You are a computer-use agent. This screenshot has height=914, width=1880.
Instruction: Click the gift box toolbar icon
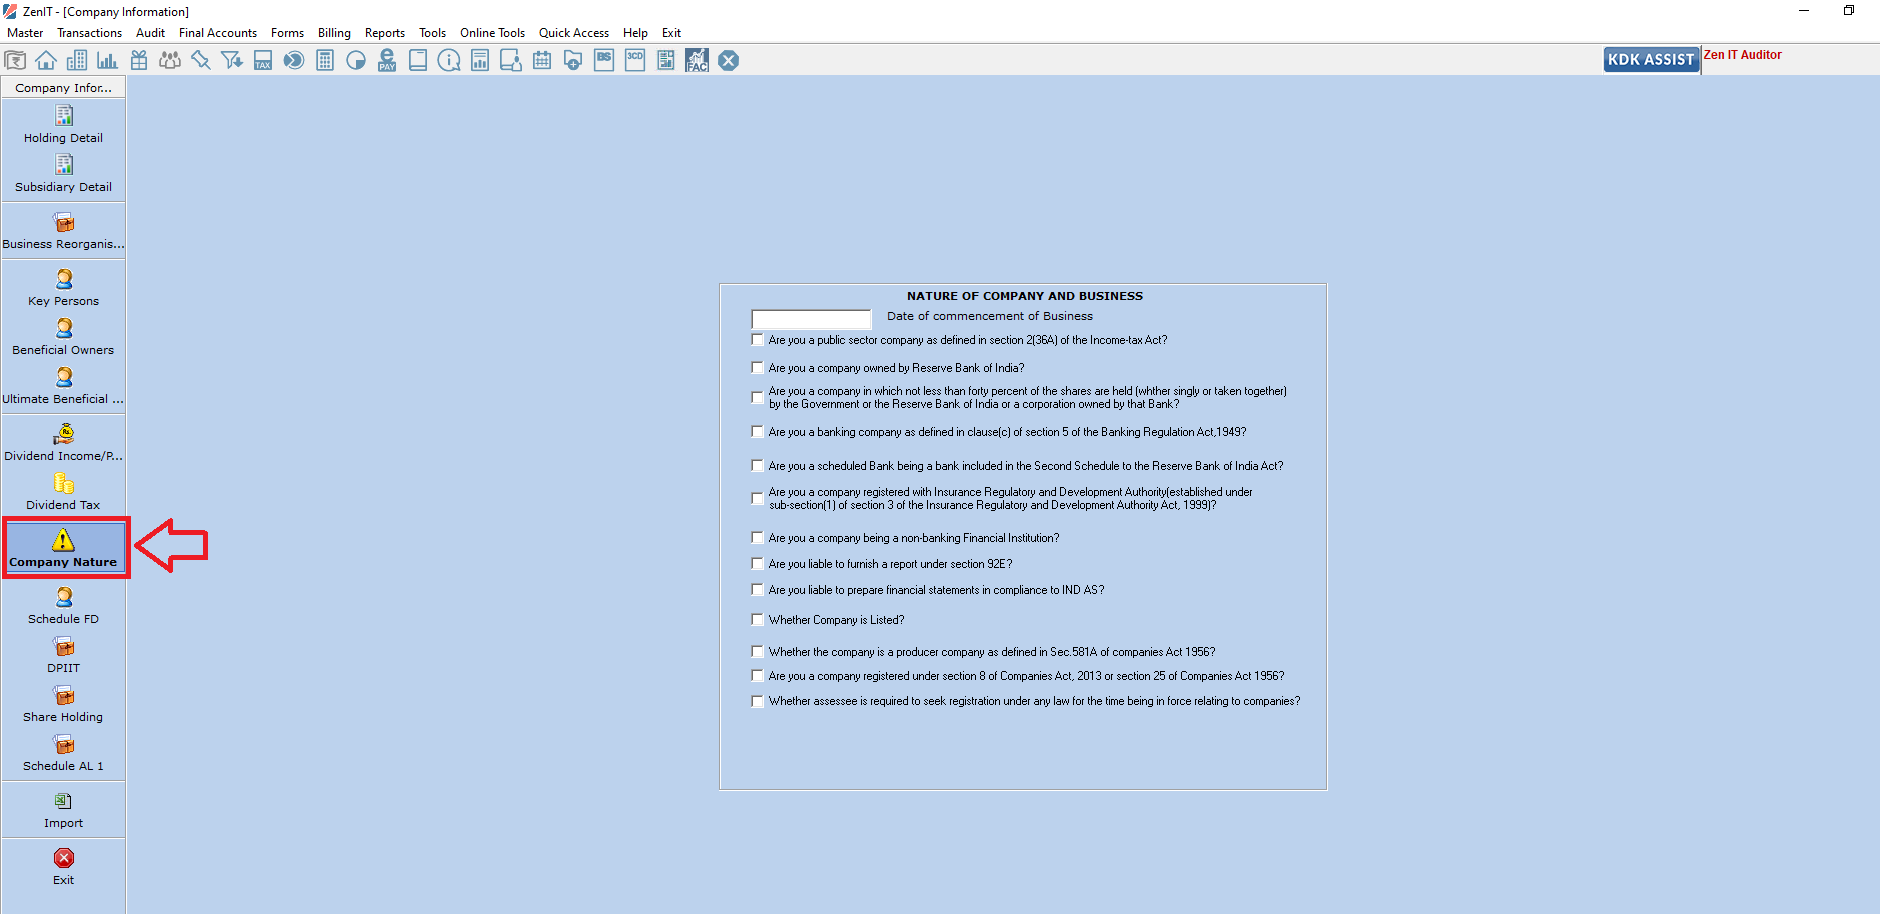139,60
